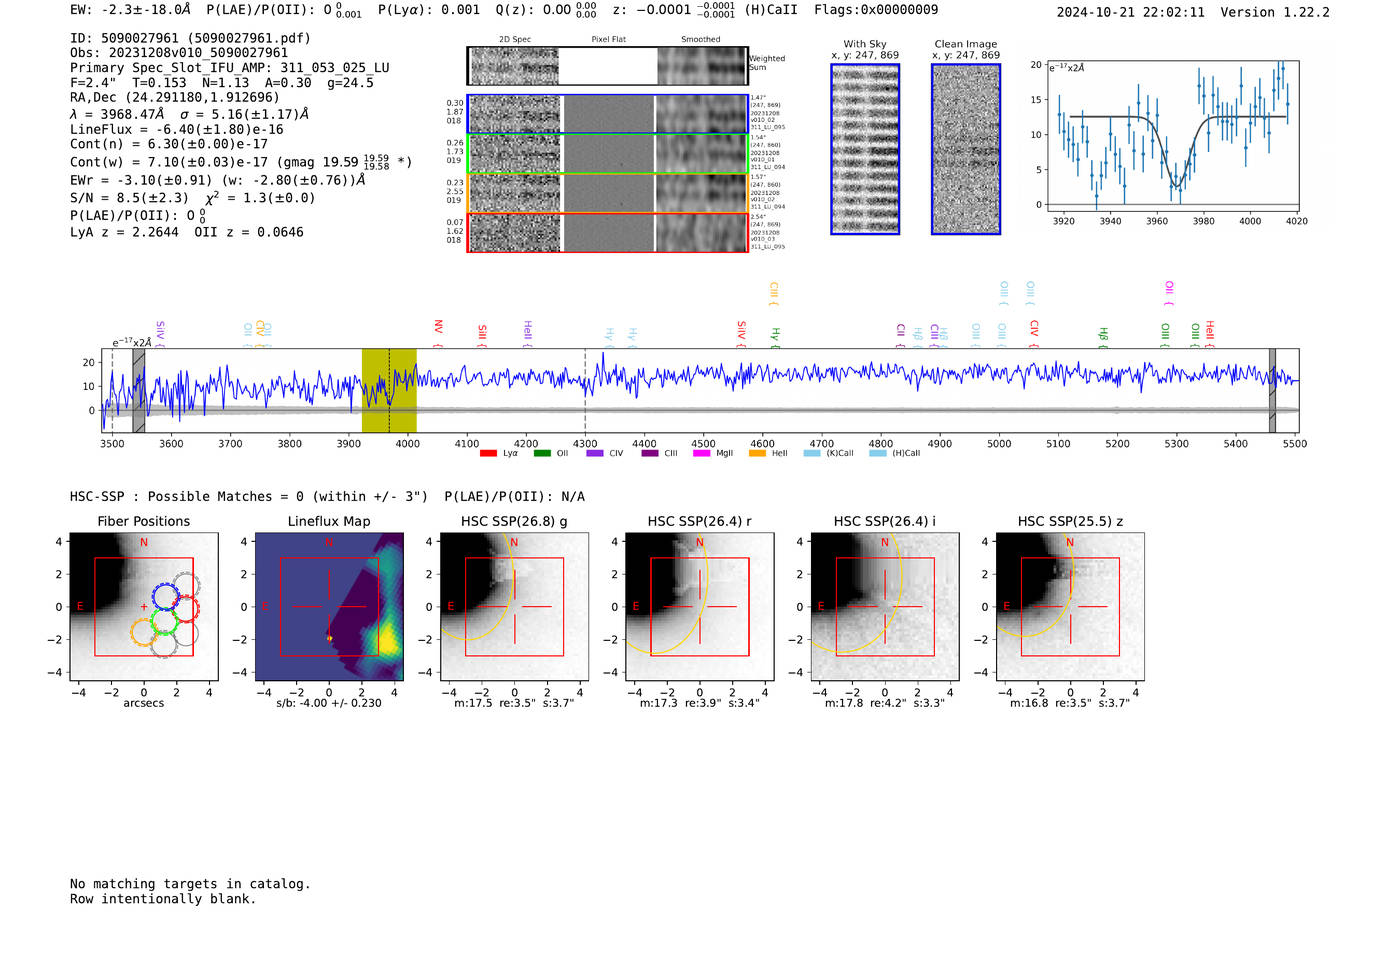The width and height of the screenshot is (1400, 953).
Task: Select the yellow highlighted band in the spectrum
Action: point(389,390)
